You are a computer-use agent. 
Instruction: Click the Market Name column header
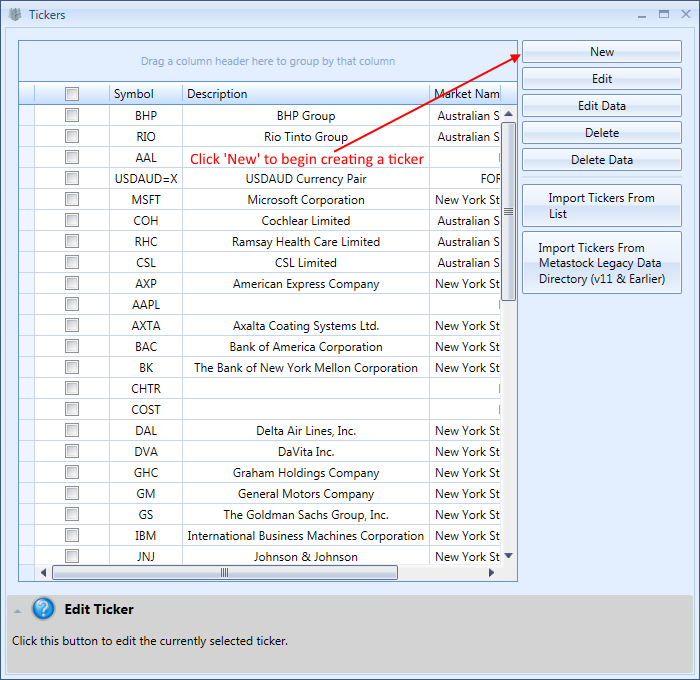[x=465, y=94]
